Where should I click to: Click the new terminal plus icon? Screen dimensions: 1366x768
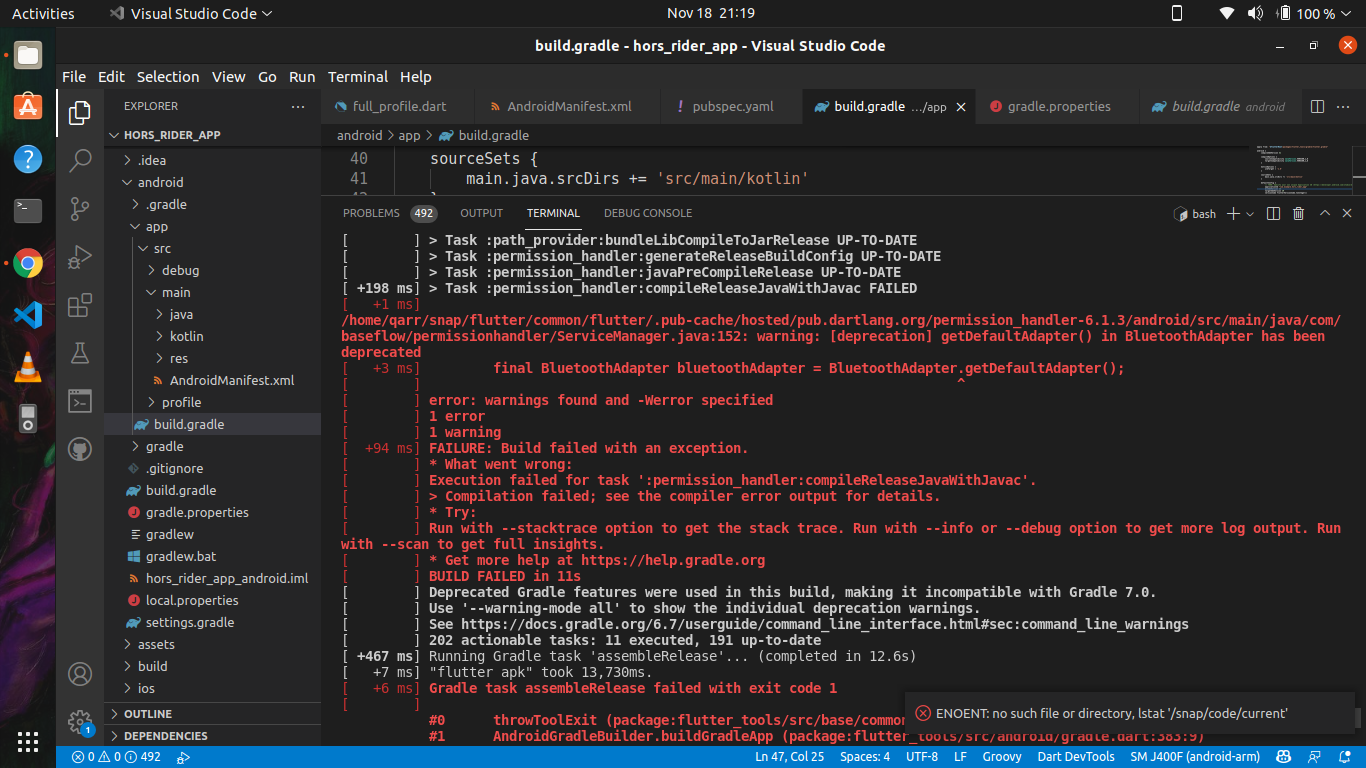click(x=1234, y=213)
